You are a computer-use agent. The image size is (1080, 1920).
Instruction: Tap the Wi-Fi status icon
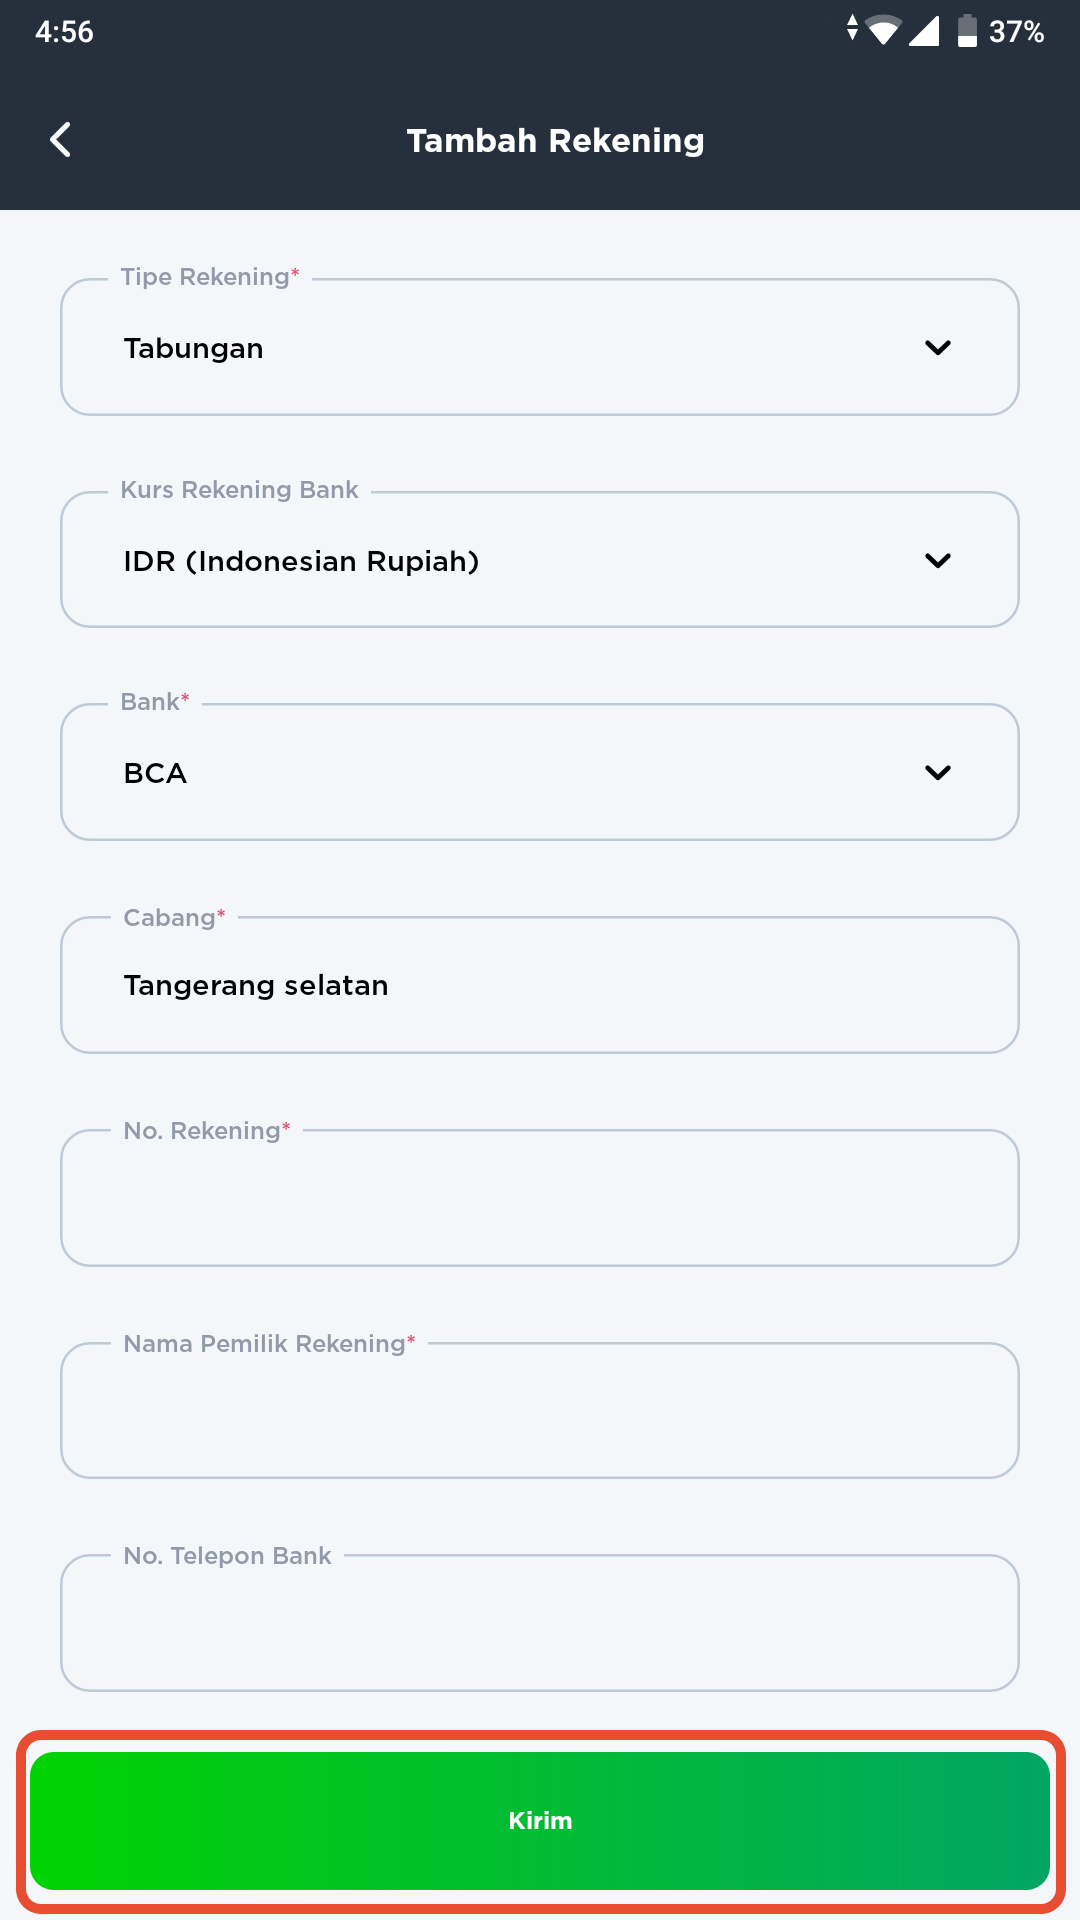tap(884, 31)
